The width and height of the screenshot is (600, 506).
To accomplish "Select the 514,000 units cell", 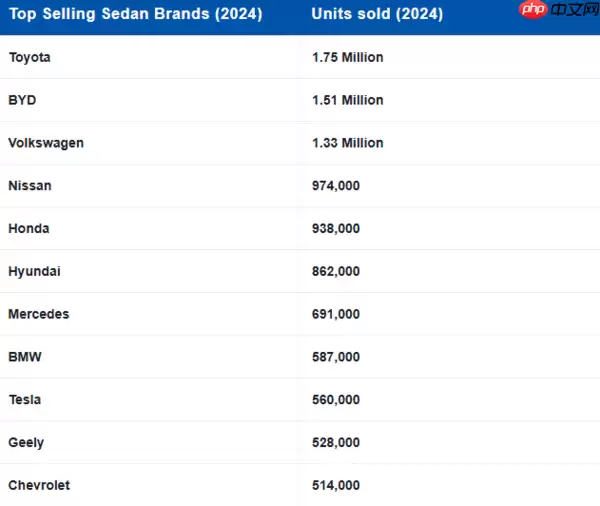I will coord(336,485).
